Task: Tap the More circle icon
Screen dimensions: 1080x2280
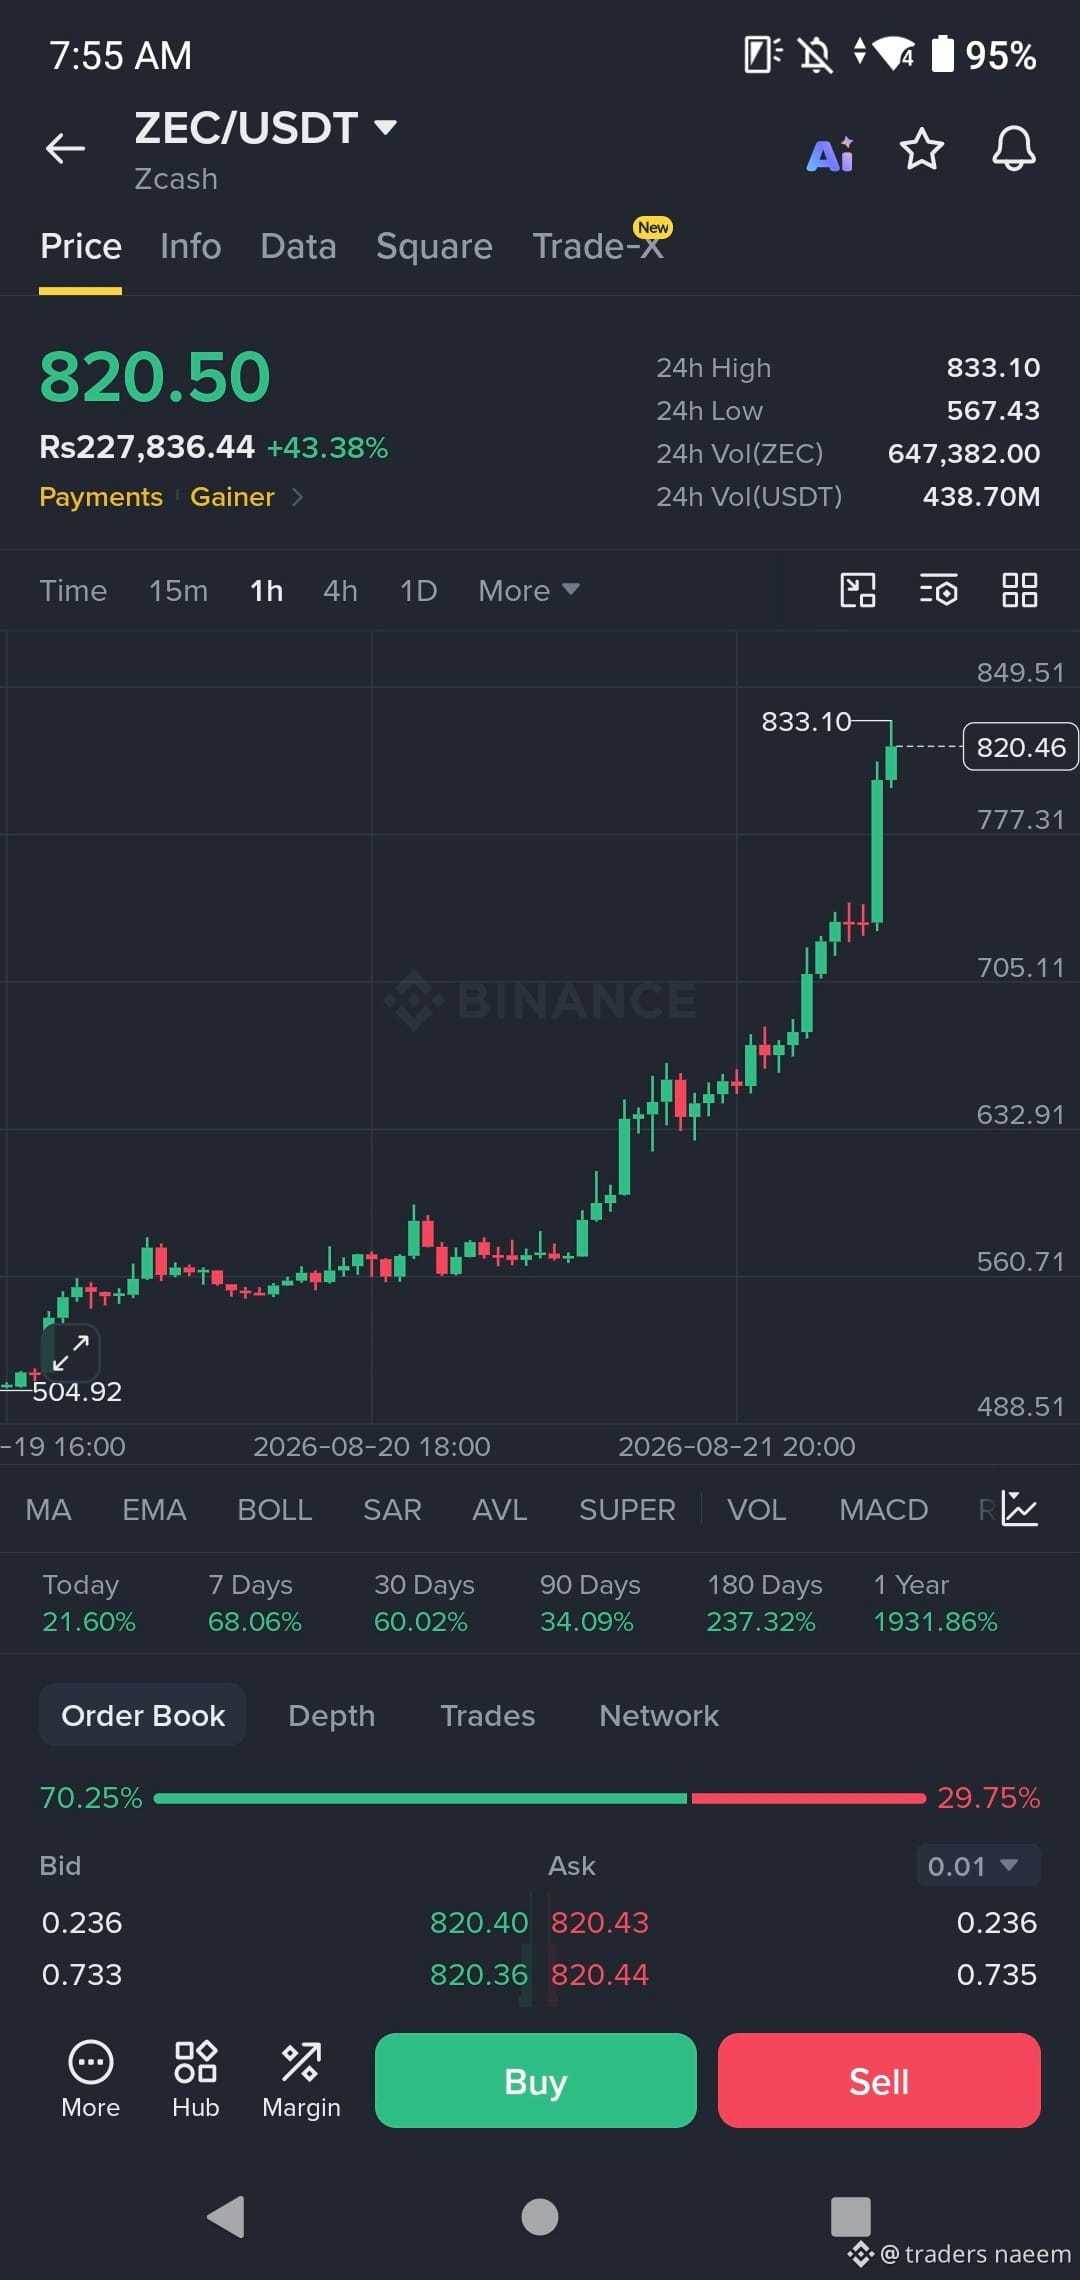Action: click(90, 2080)
